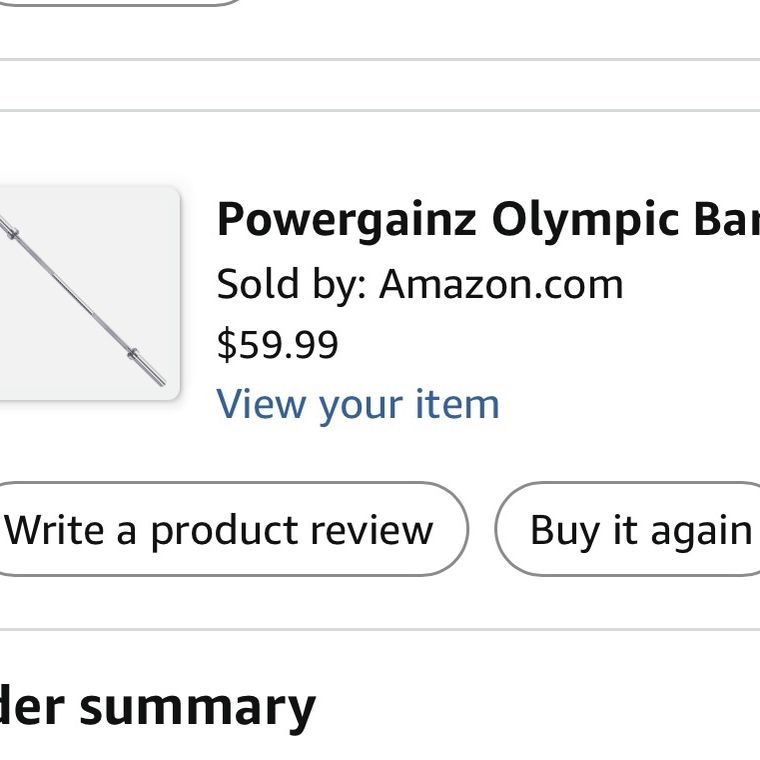Open the barbell product thumbnail image
760x760 pixels.
point(89,293)
